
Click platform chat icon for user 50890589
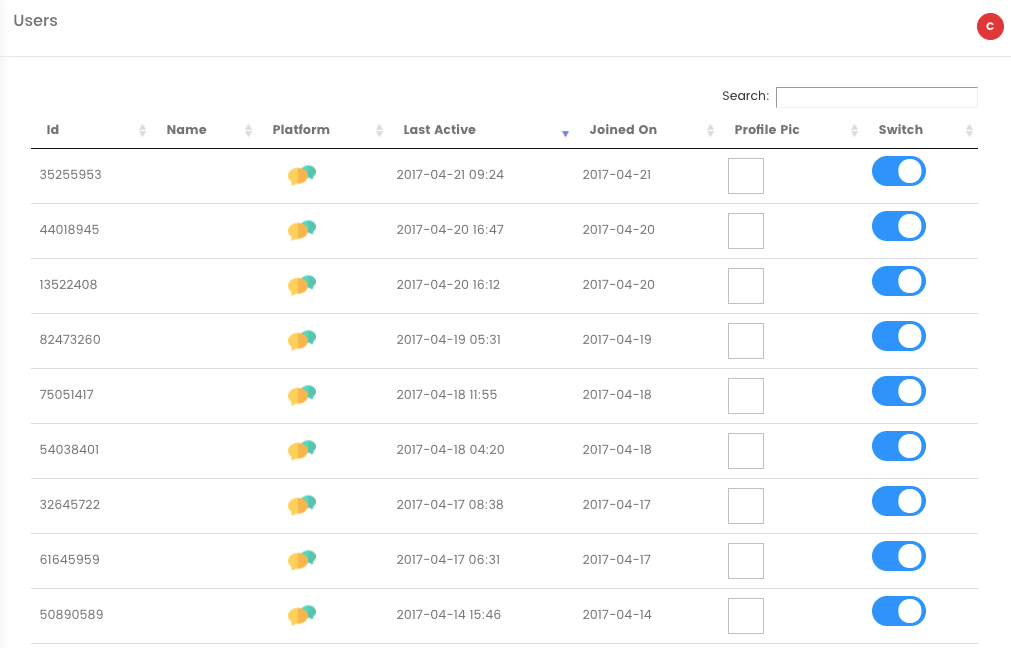302,615
